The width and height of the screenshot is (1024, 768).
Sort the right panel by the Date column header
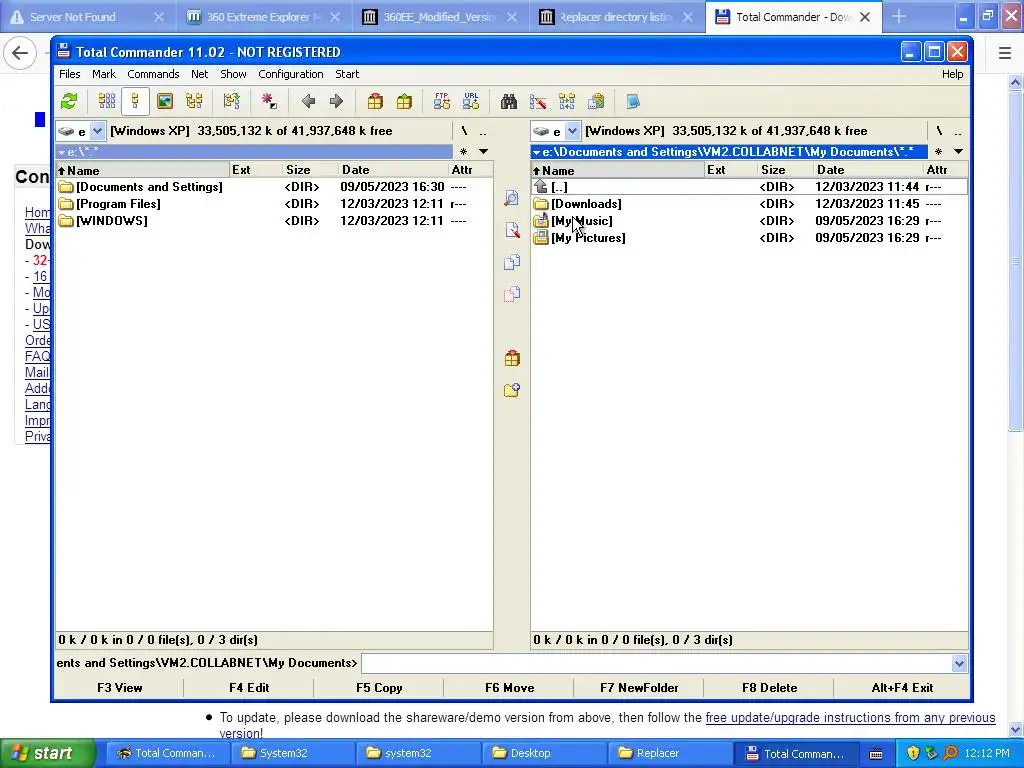(869, 170)
